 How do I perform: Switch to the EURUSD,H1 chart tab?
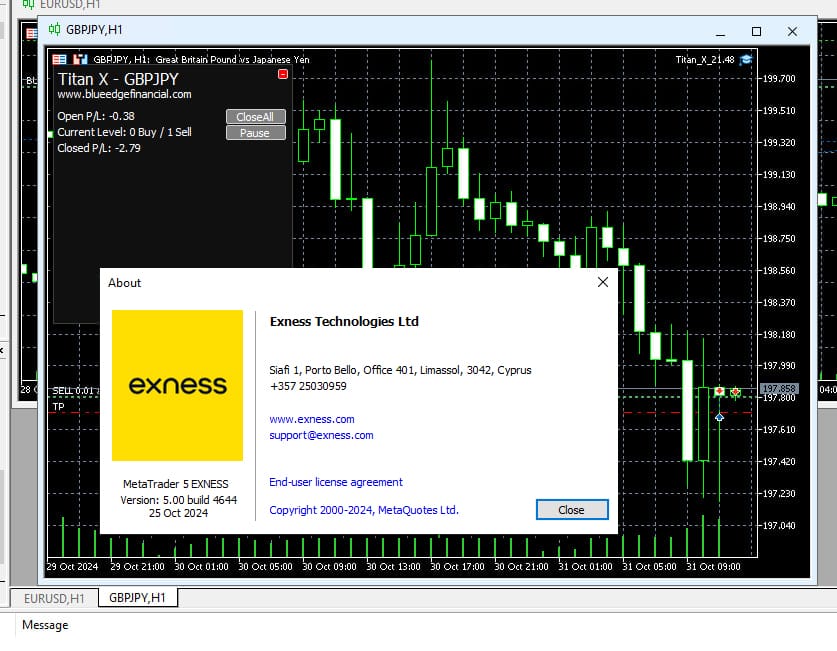pyautogui.click(x=54, y=598)
